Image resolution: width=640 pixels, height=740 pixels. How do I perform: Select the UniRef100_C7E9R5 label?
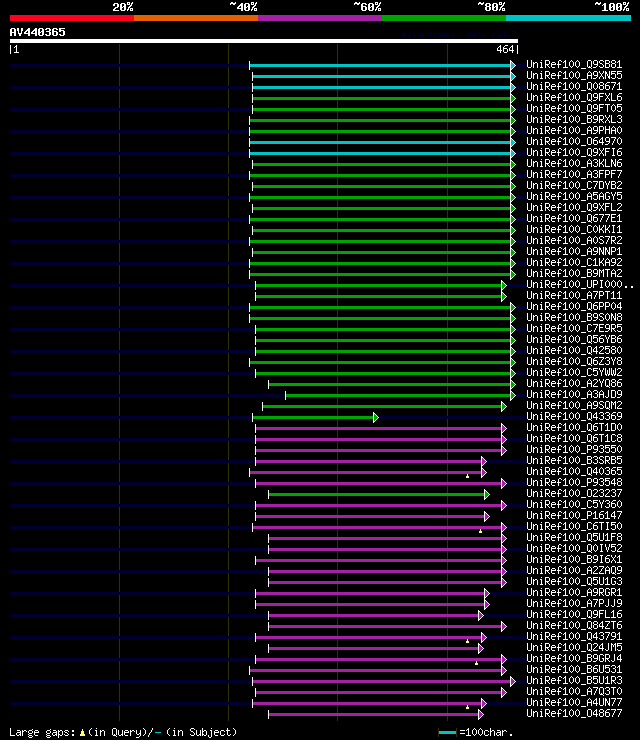(574, 328)
